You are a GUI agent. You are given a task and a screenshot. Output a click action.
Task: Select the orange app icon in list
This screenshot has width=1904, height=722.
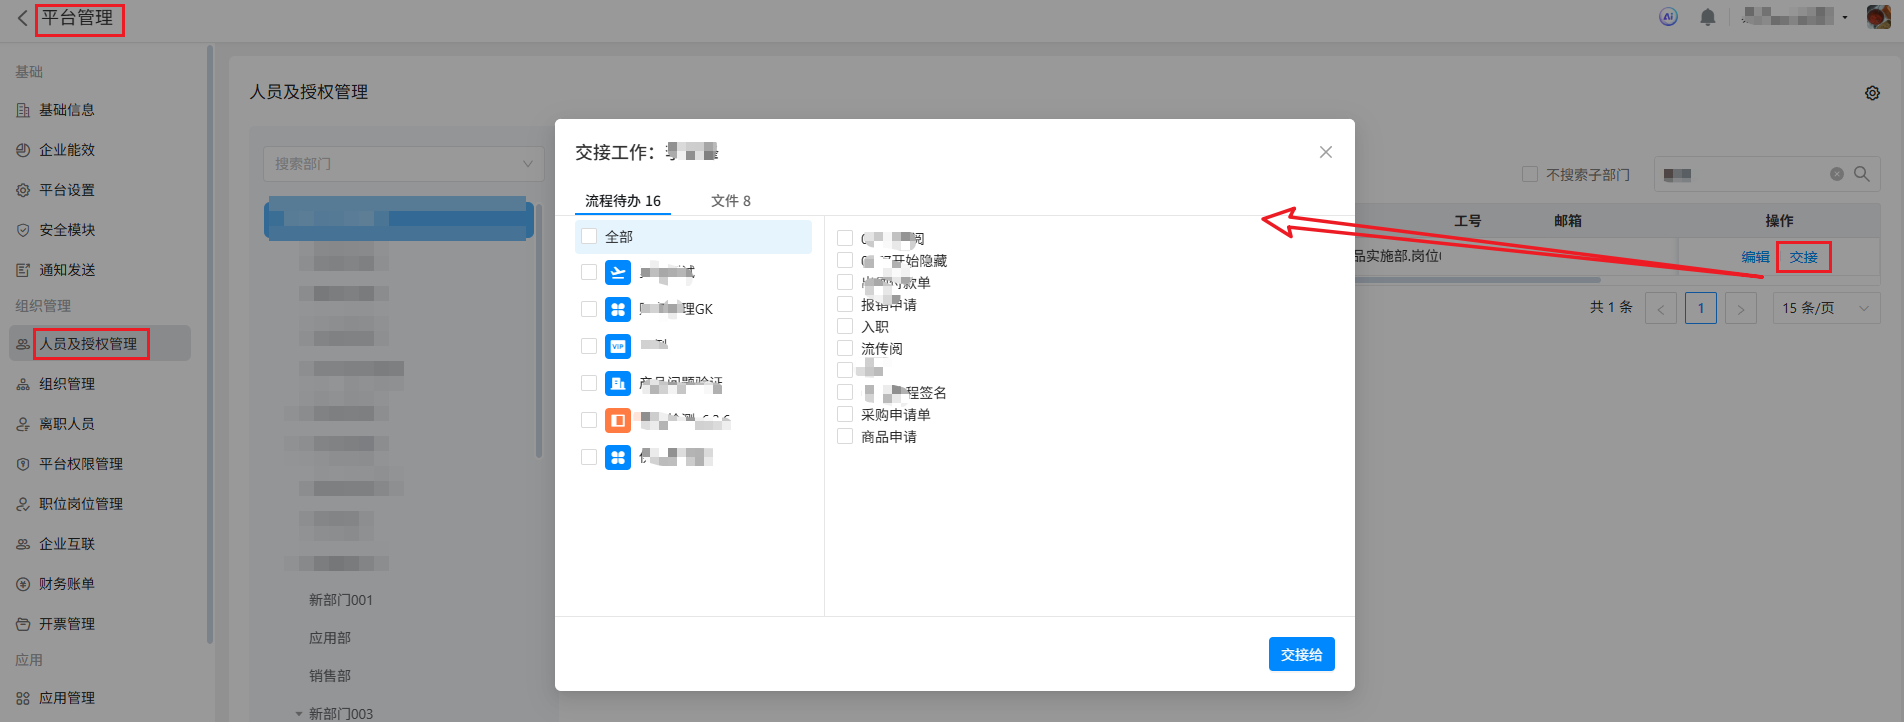point(618,420)
